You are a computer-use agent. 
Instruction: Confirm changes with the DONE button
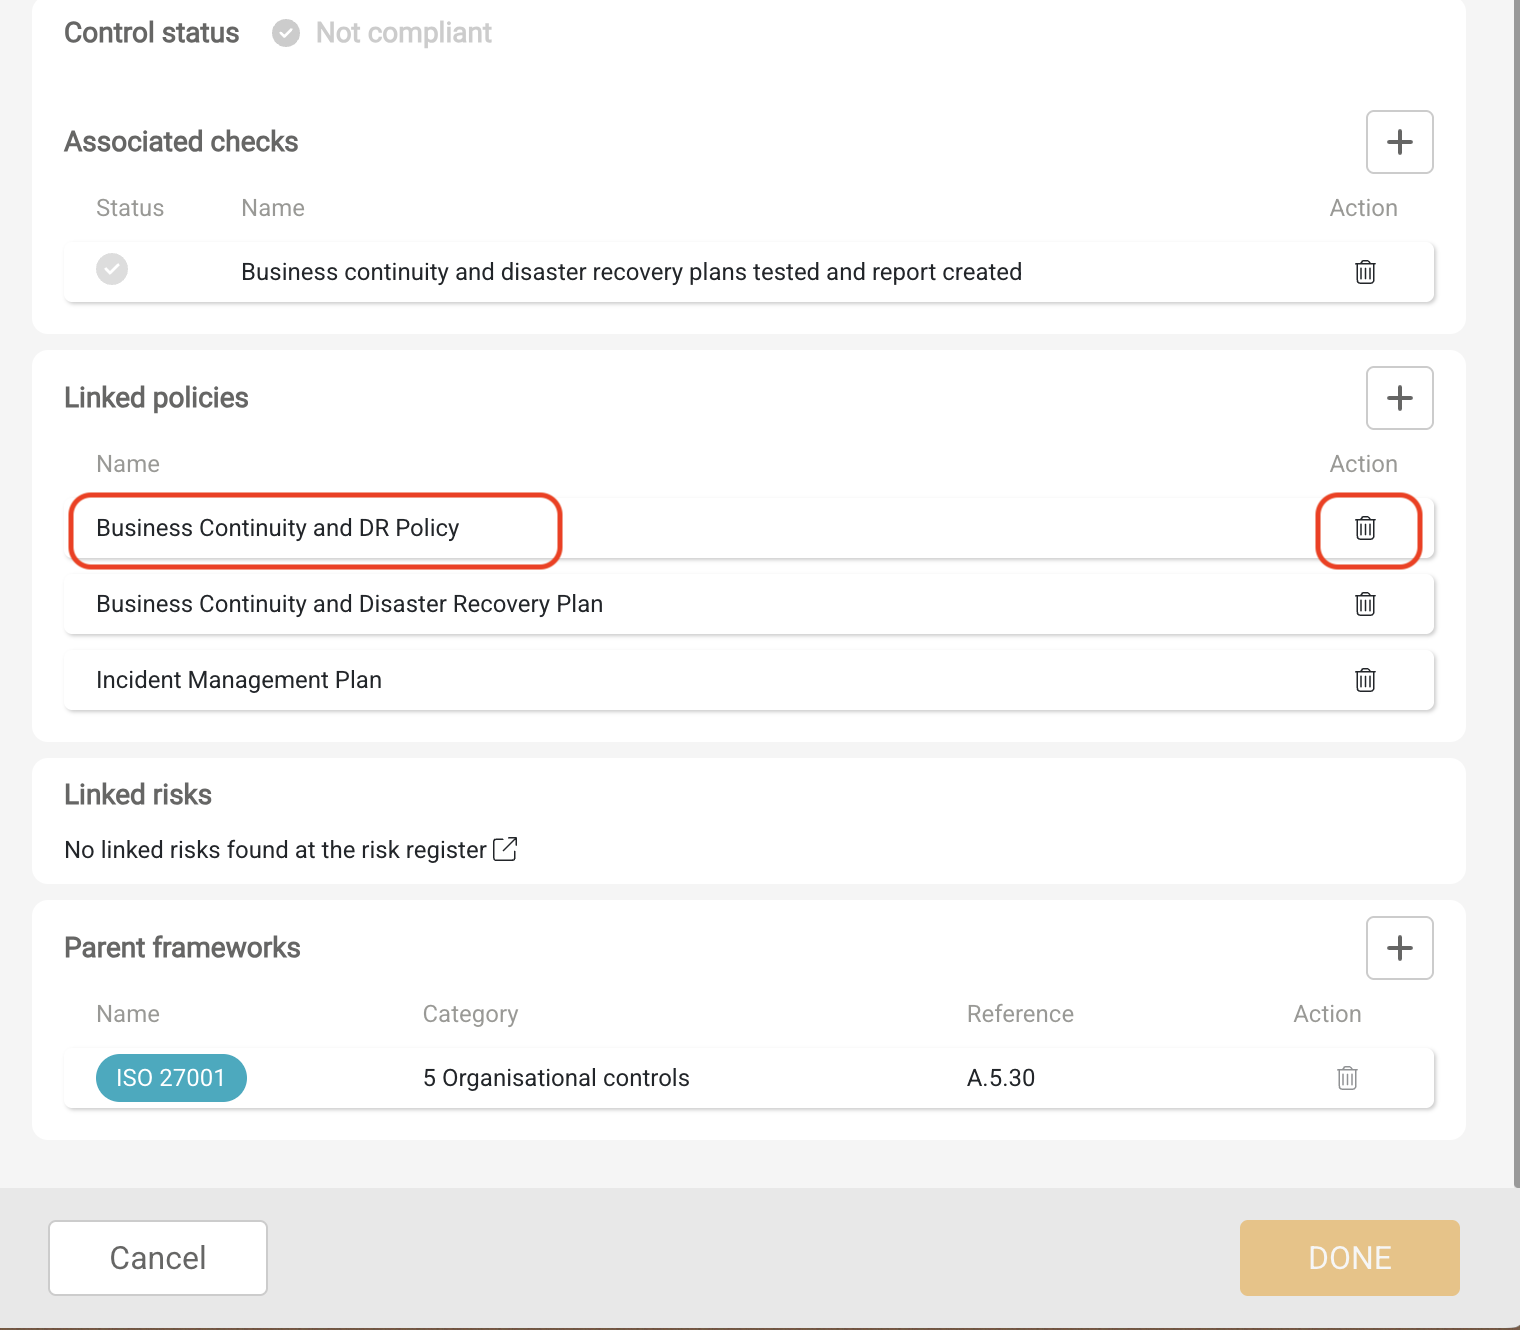[x=1349, y=1258]
